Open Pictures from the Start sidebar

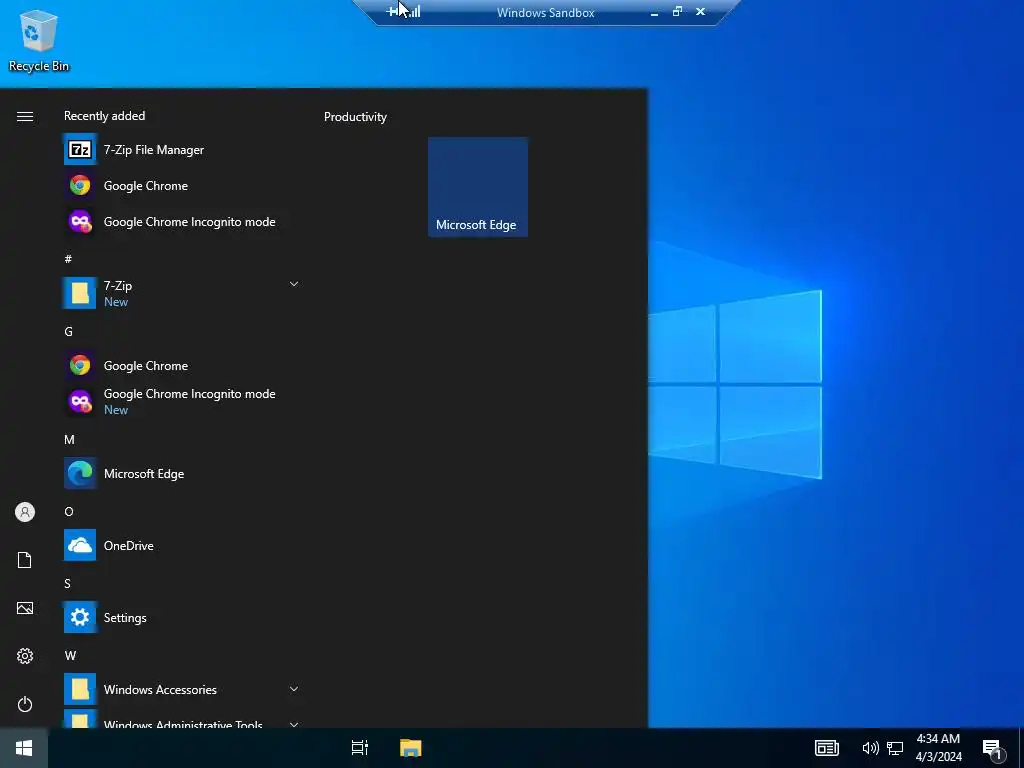click(25, 608)
